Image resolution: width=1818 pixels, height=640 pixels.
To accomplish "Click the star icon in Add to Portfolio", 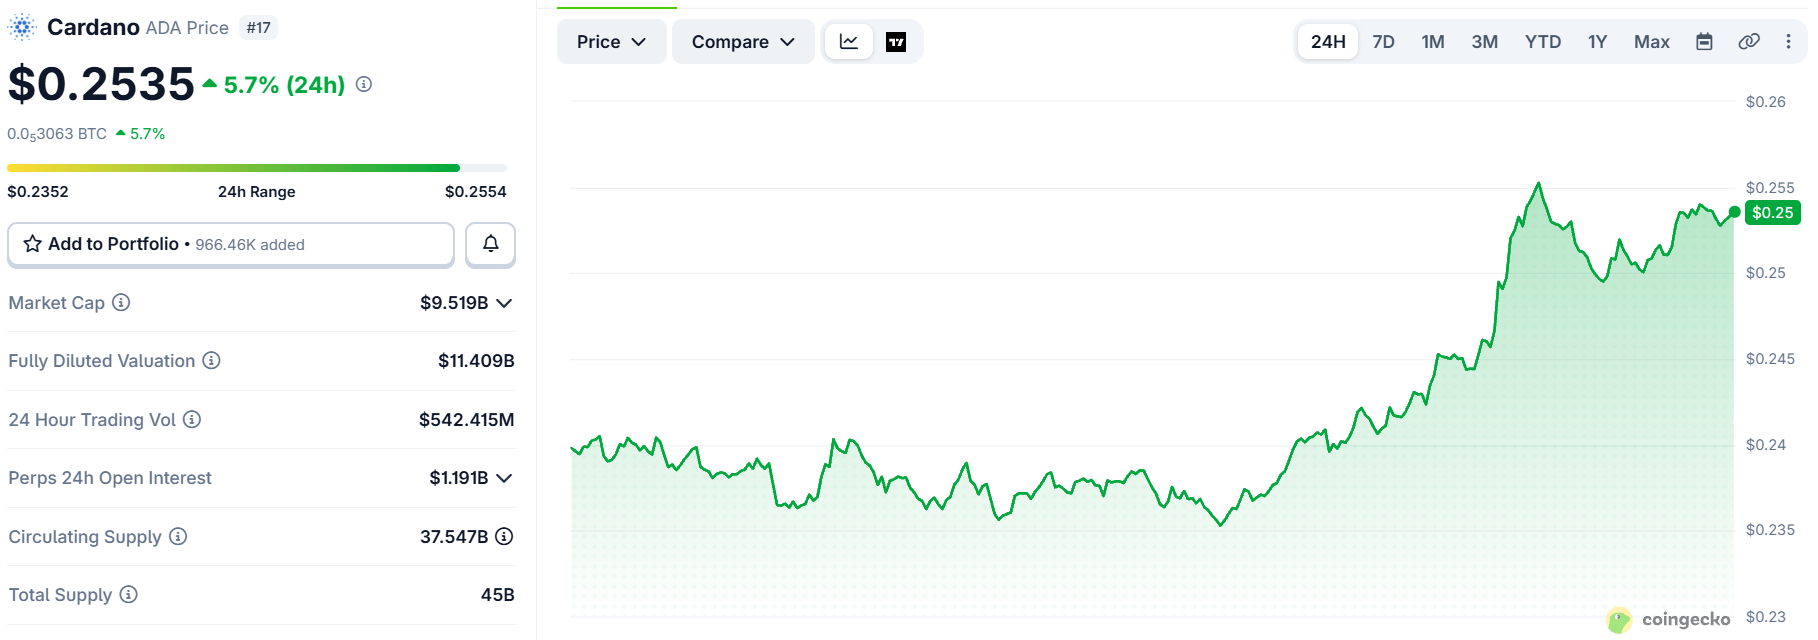I will [x=33, y=244].
